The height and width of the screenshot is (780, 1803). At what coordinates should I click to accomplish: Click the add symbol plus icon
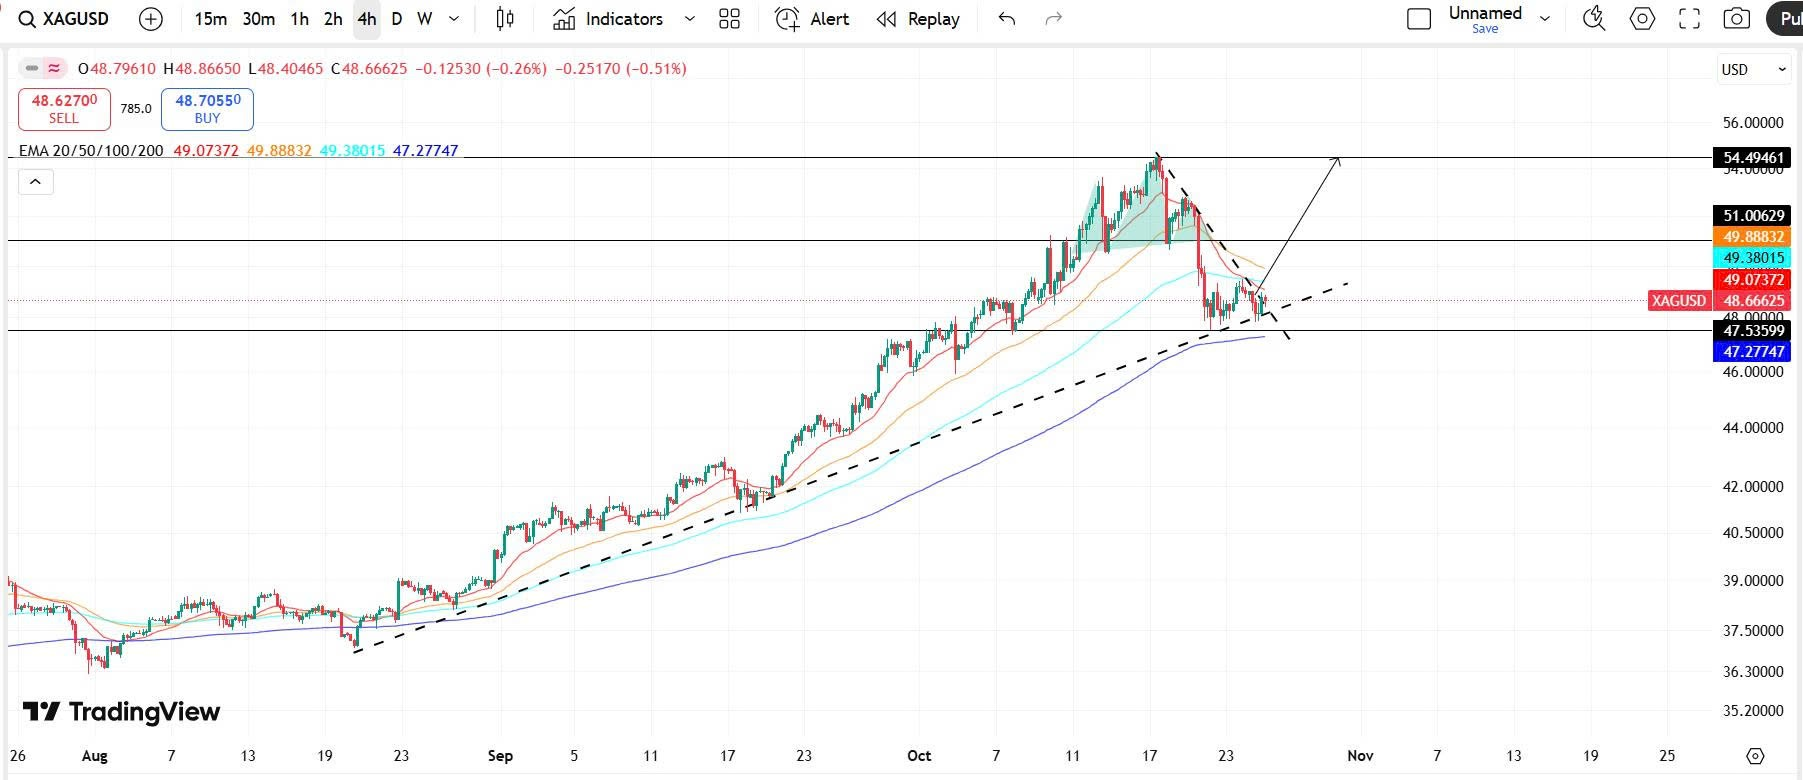(x=151, y=19)
